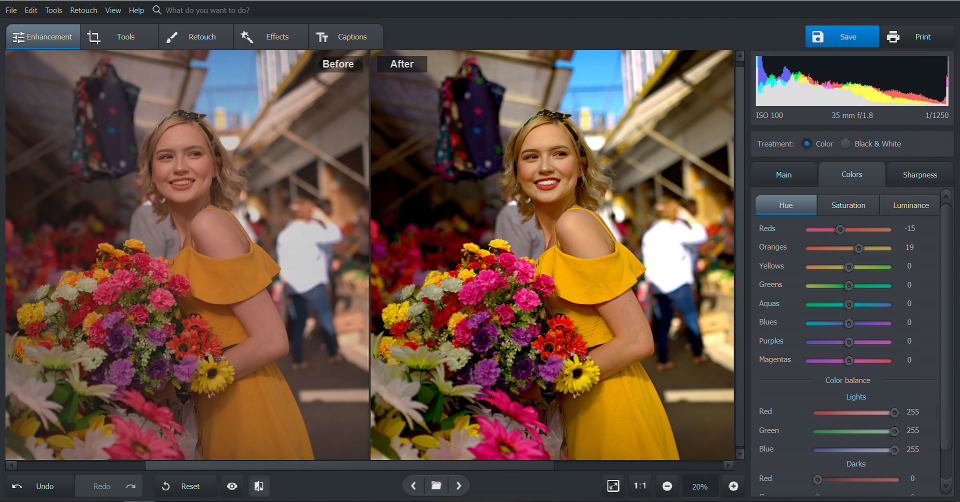The height and width of the screenshot is (502, 960).
Task: Open the Effects toolbar tab
Action: tap(266, 37)
